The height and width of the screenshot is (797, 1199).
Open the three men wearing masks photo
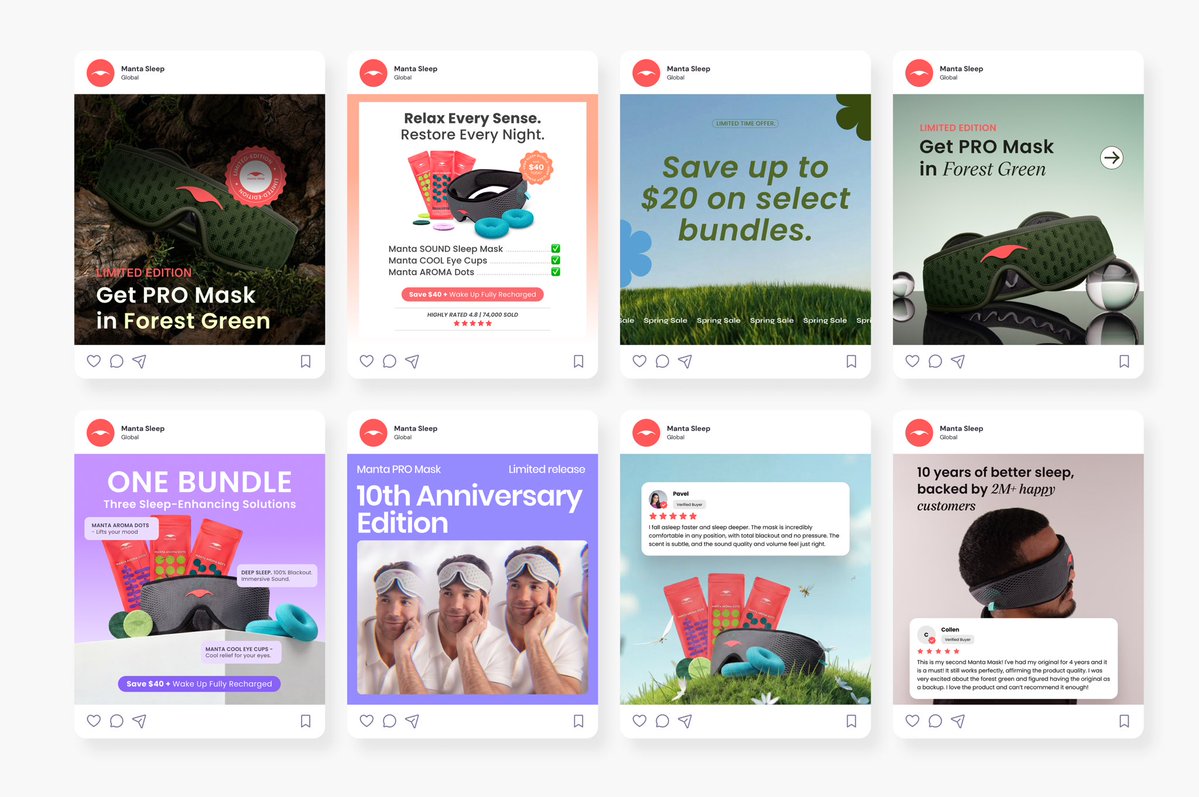[473, 617]
